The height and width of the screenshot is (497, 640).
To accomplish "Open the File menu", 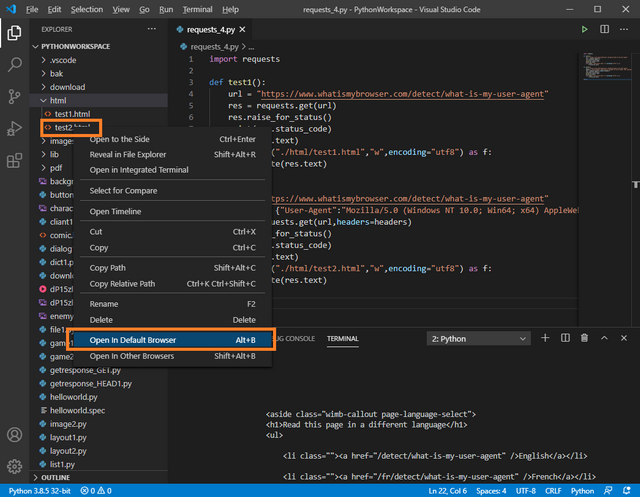I will tap(32, 9).
